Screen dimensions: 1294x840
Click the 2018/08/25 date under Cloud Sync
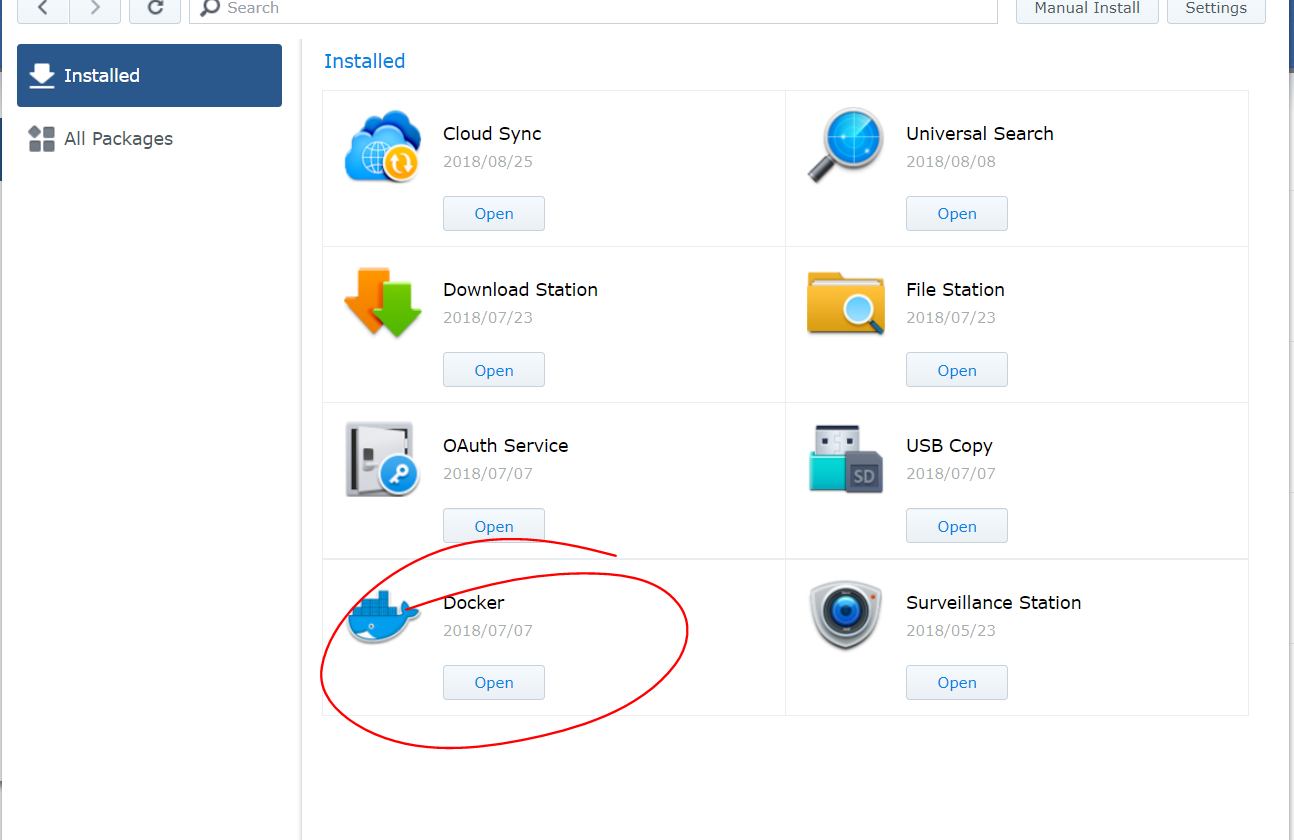click(488, 161)
